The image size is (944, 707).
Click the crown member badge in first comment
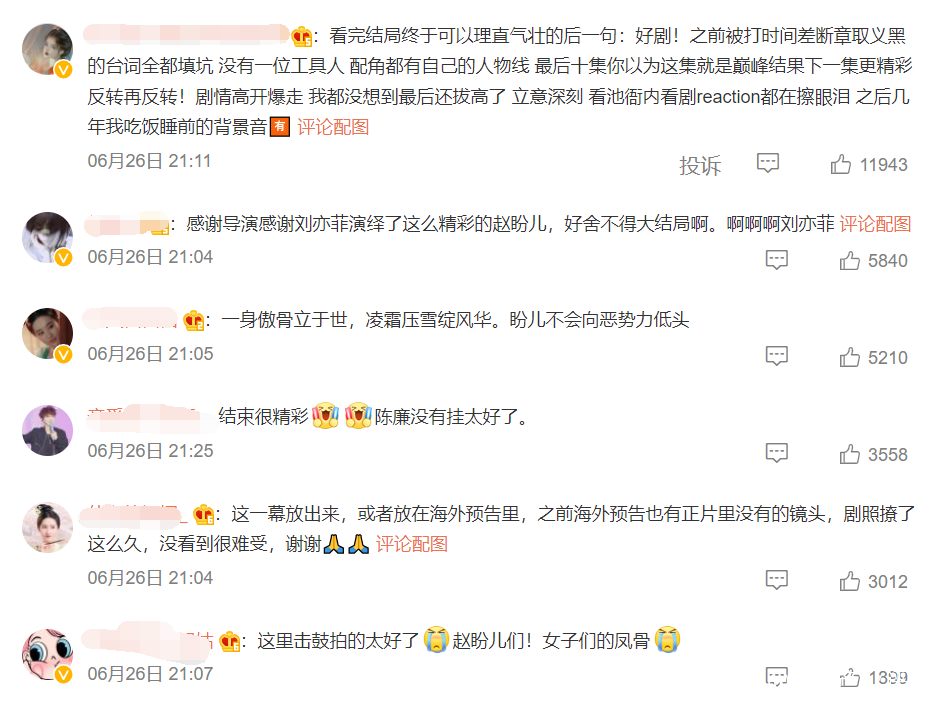click(x=302, y=37)
